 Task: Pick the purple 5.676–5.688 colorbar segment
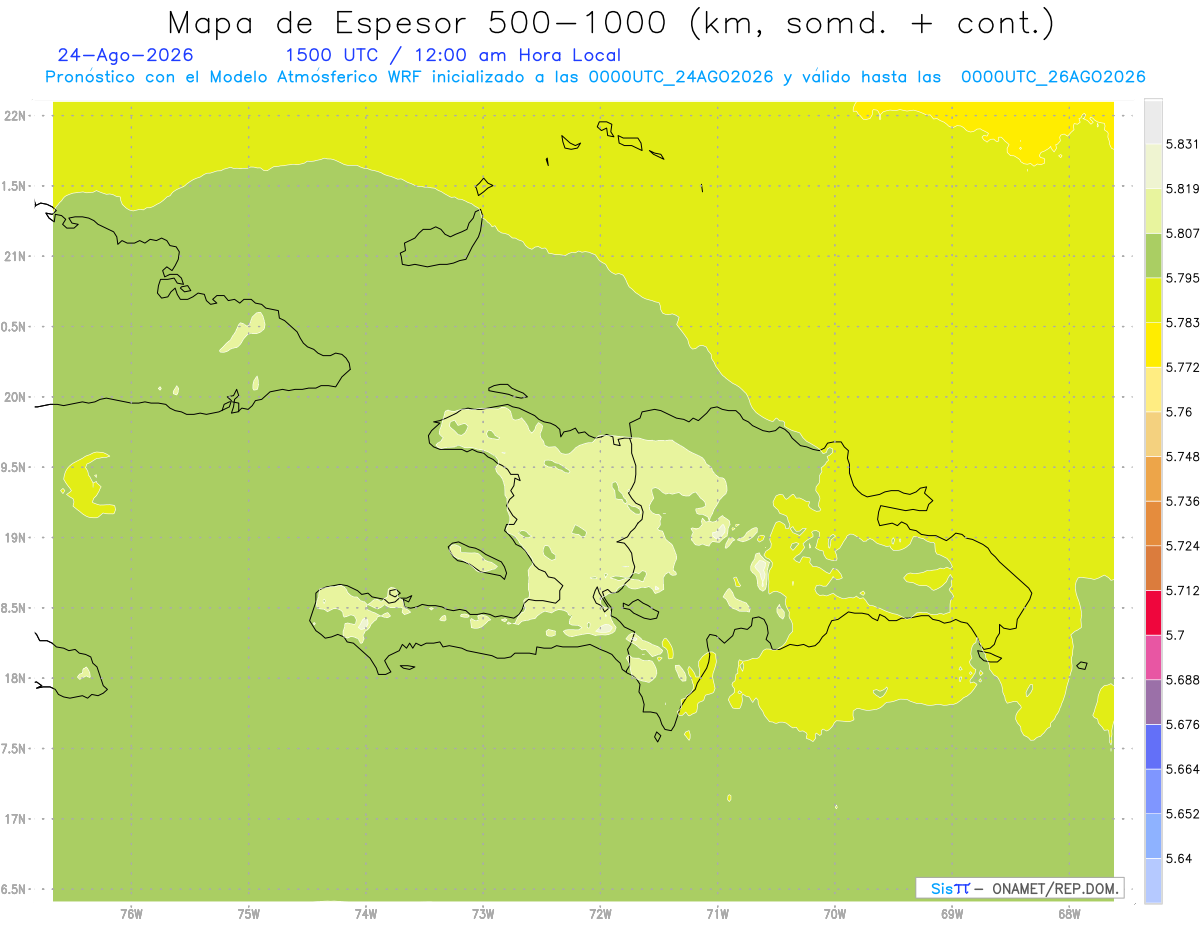(1153, 702)
